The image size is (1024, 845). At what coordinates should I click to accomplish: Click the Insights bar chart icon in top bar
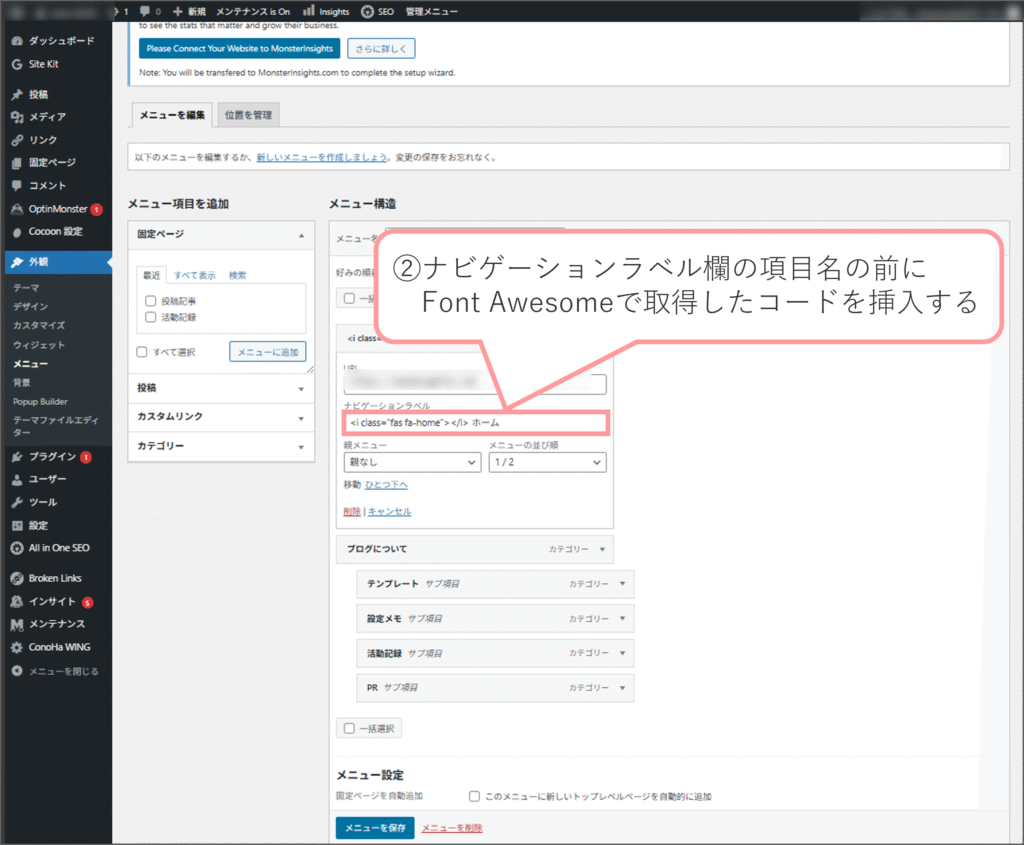308,11
